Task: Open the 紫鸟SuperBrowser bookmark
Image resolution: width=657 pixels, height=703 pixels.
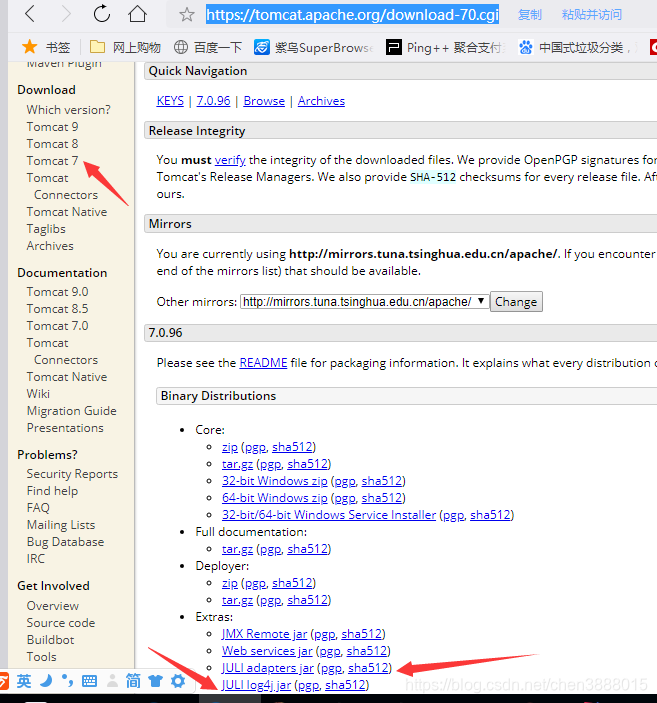Action: click(x=313, y=47)
